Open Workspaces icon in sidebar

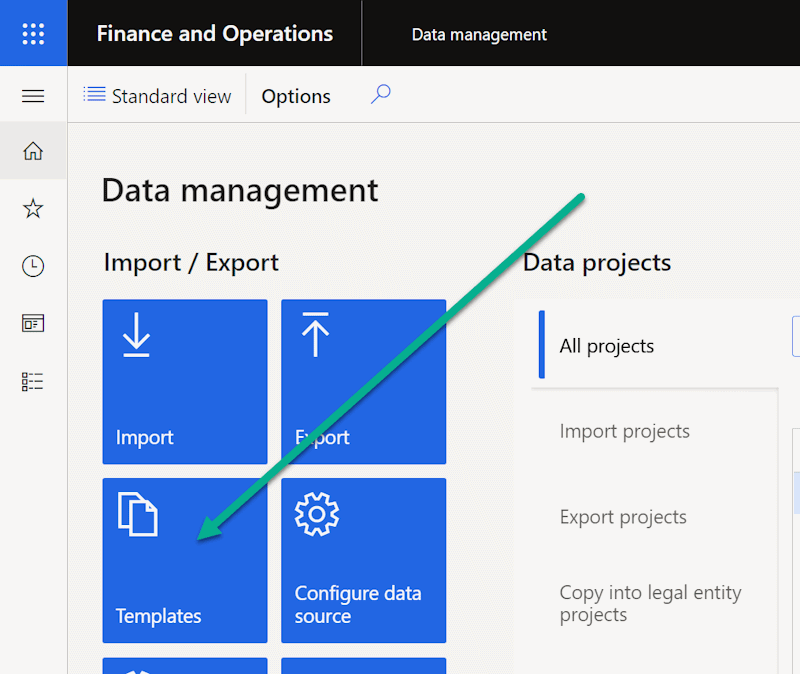33,323
